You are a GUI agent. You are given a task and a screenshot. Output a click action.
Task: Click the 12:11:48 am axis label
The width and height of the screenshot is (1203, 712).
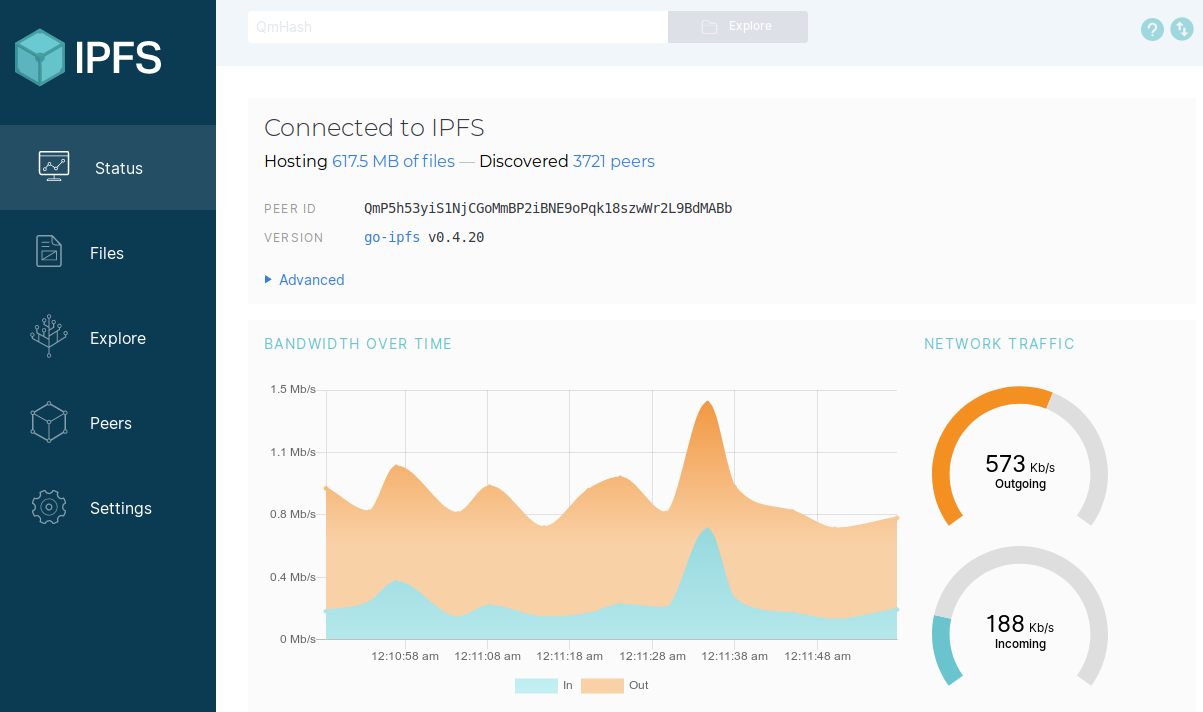(x=817, y=656)
